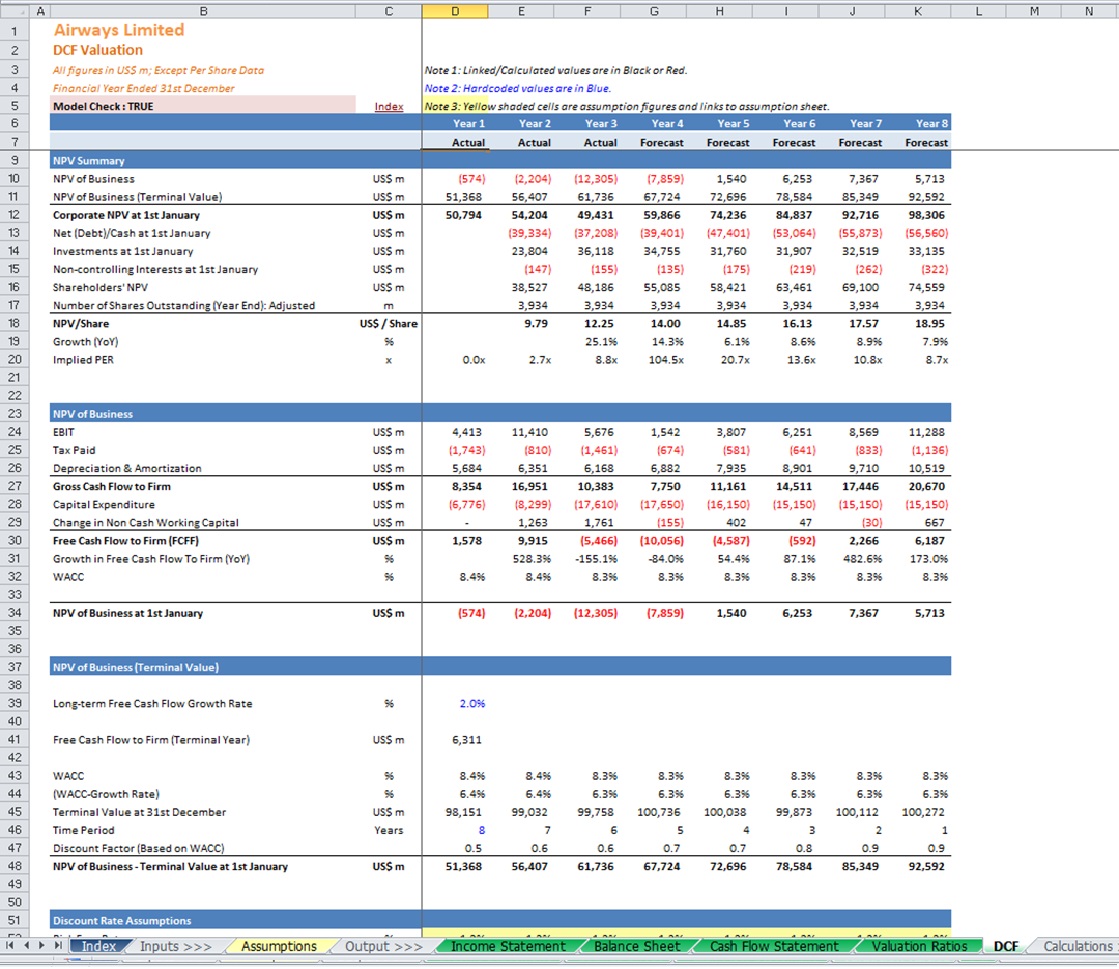Click the next sheet scroll arrow
Viewport: 1119px width, 969px height.
click(42, 945)
